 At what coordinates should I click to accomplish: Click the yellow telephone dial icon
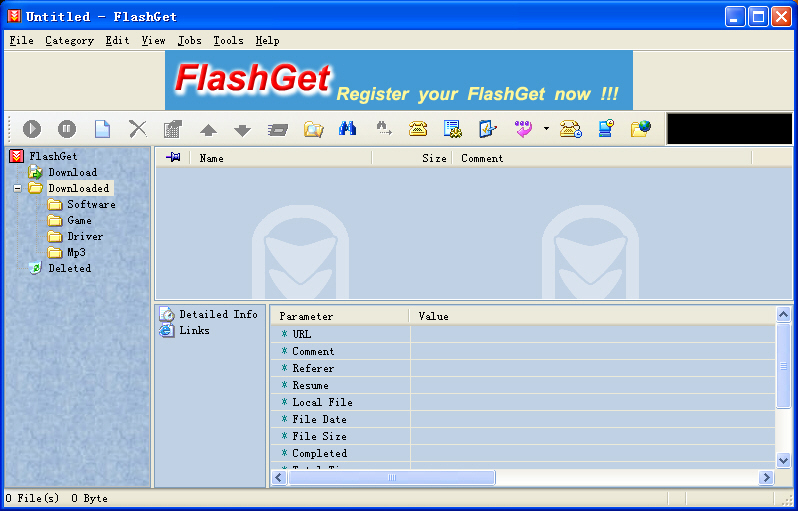[418, 129]
